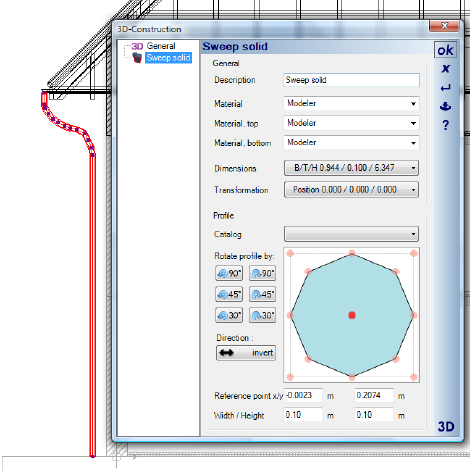The width and height of the screenshot is (470, 471).
Task: Open the Material, bottom dropdown
Action: point(351,143)
